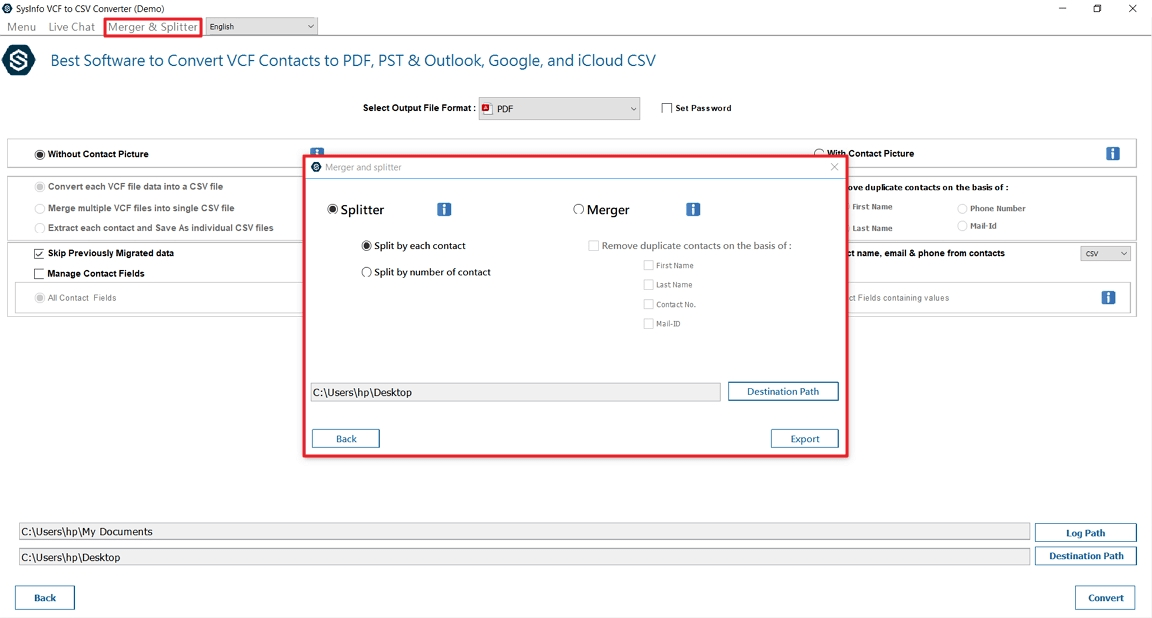Screen dimensions: 1152x618
Task: Select All Contact Fields radio button
Action: tap(40, 298)
